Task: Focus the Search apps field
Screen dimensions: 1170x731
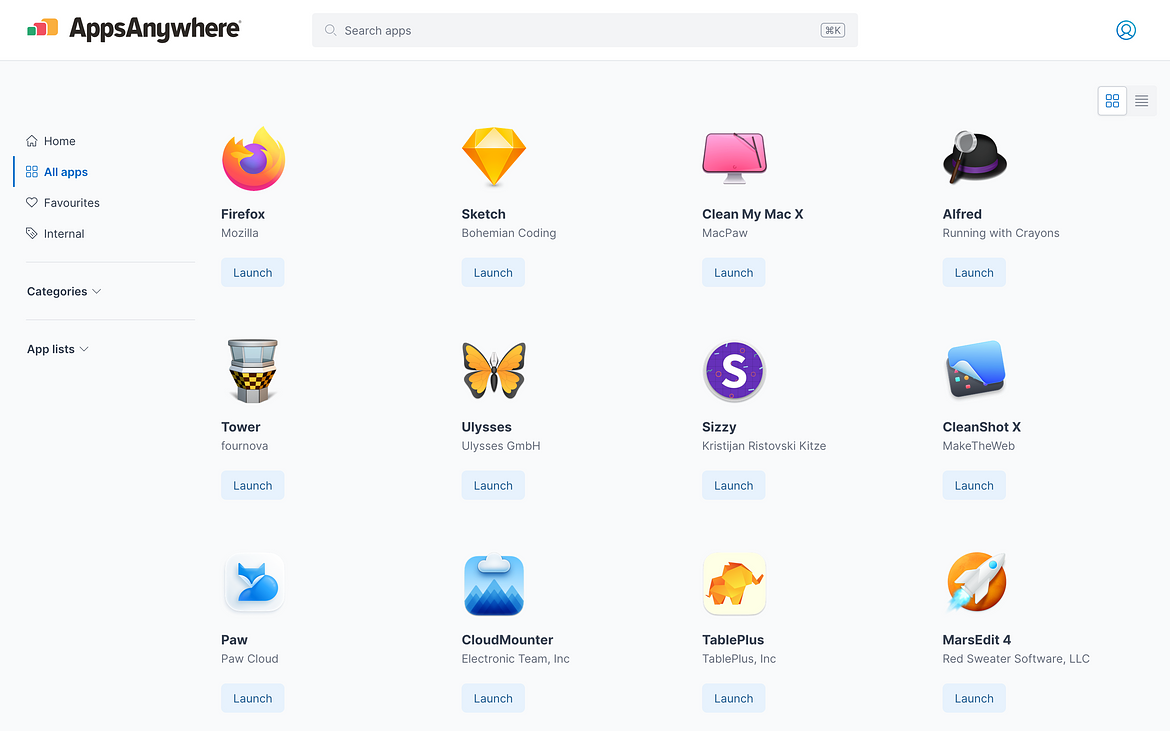Action: (584, 30)
